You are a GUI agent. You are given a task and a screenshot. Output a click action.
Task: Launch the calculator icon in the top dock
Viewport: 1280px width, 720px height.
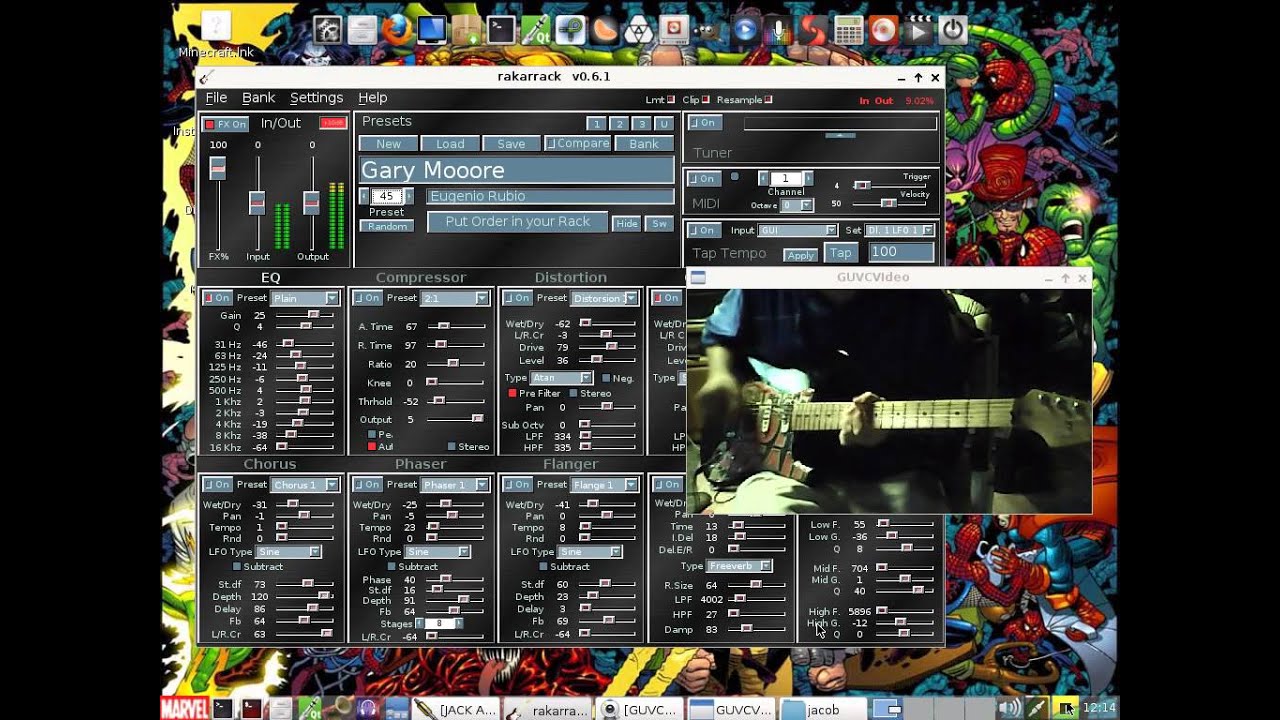tap(848, 30)
